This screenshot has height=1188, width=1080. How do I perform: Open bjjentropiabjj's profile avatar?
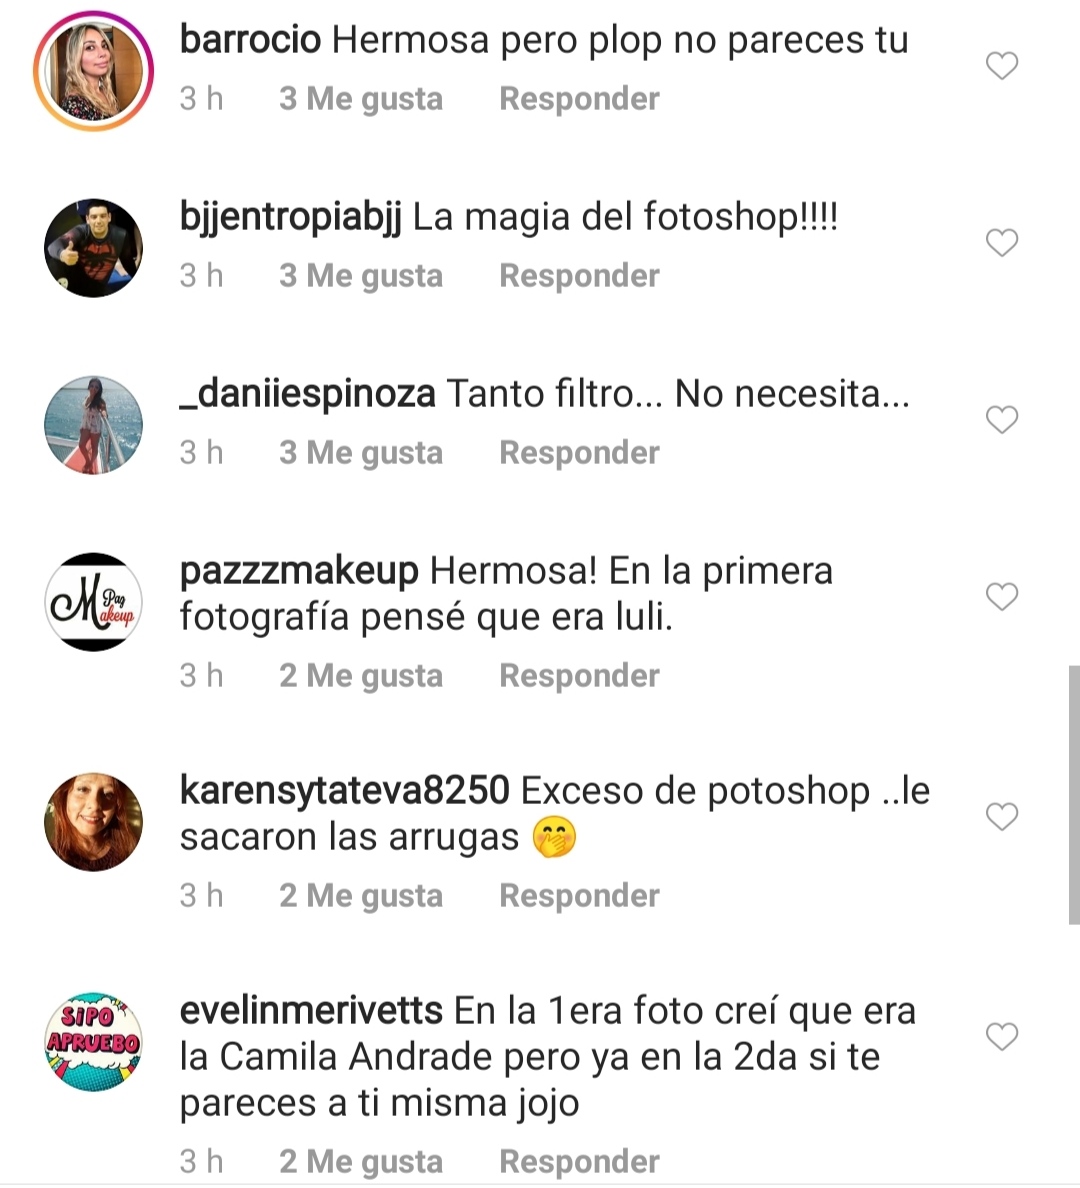coord(93,248)
